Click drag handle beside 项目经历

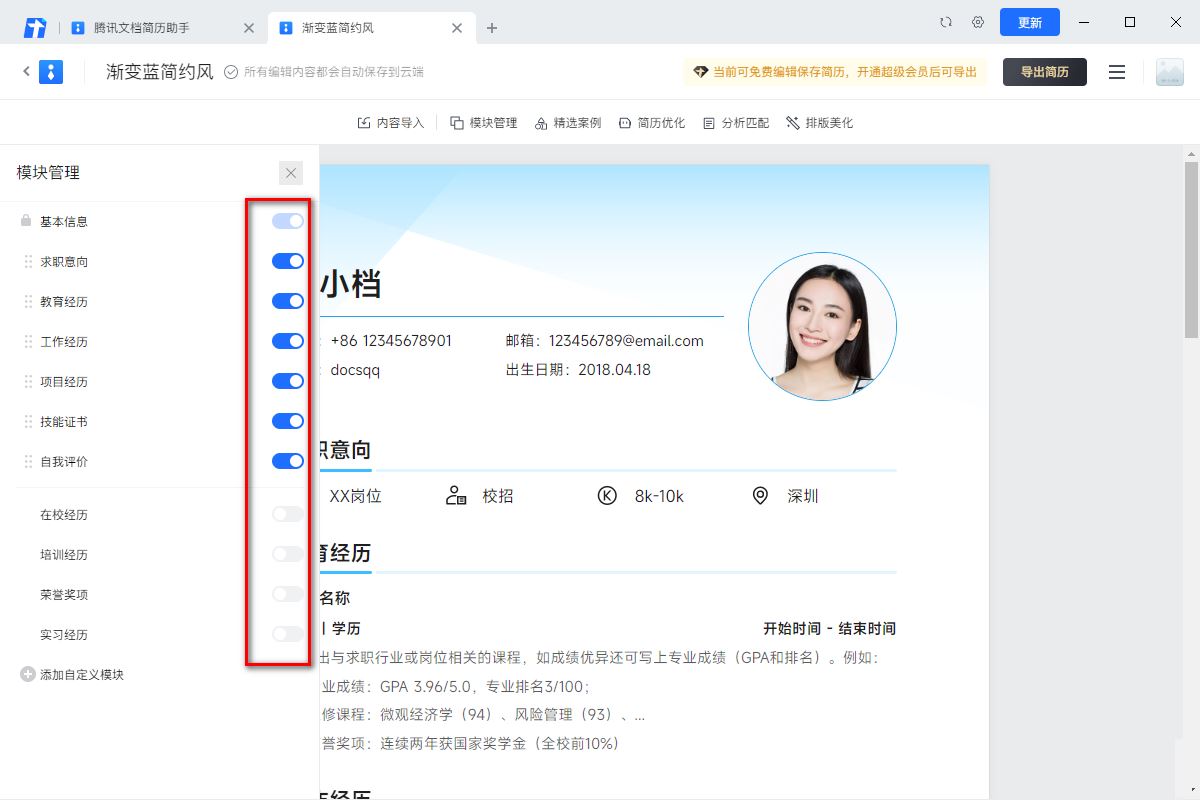[x=28, y=381]
